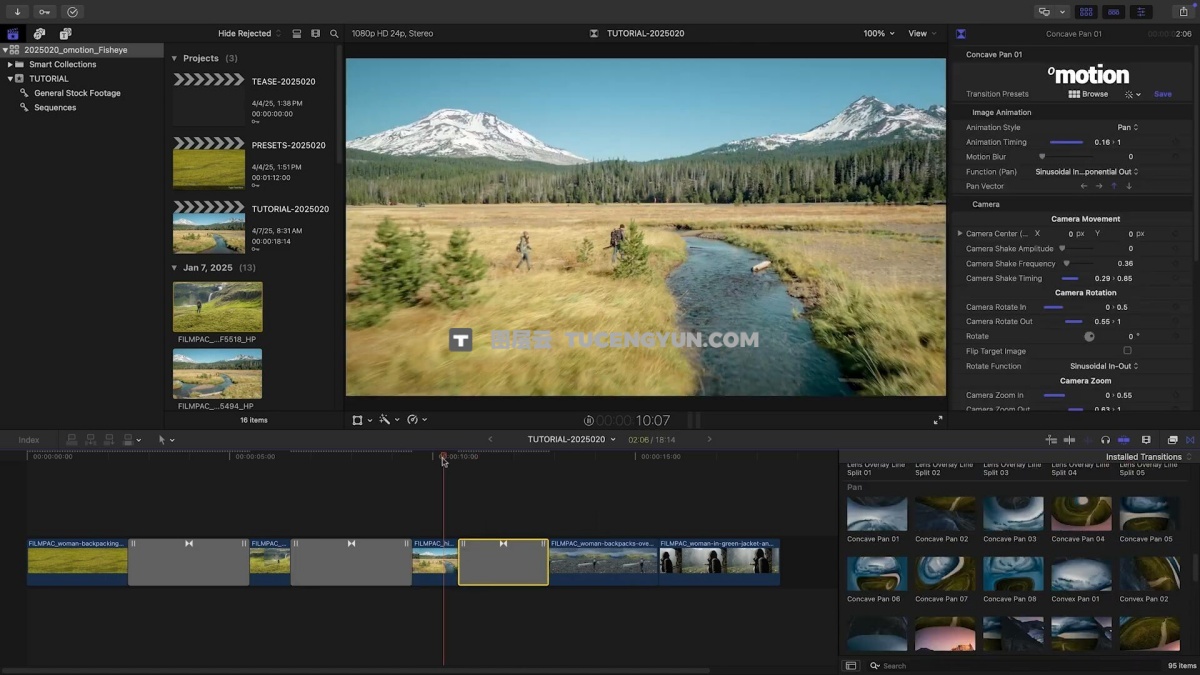This screenshot has width=1200, height=675.
Task: Open the TUTORIAL-2025020 timeline title menu
Action: [572, 440]
